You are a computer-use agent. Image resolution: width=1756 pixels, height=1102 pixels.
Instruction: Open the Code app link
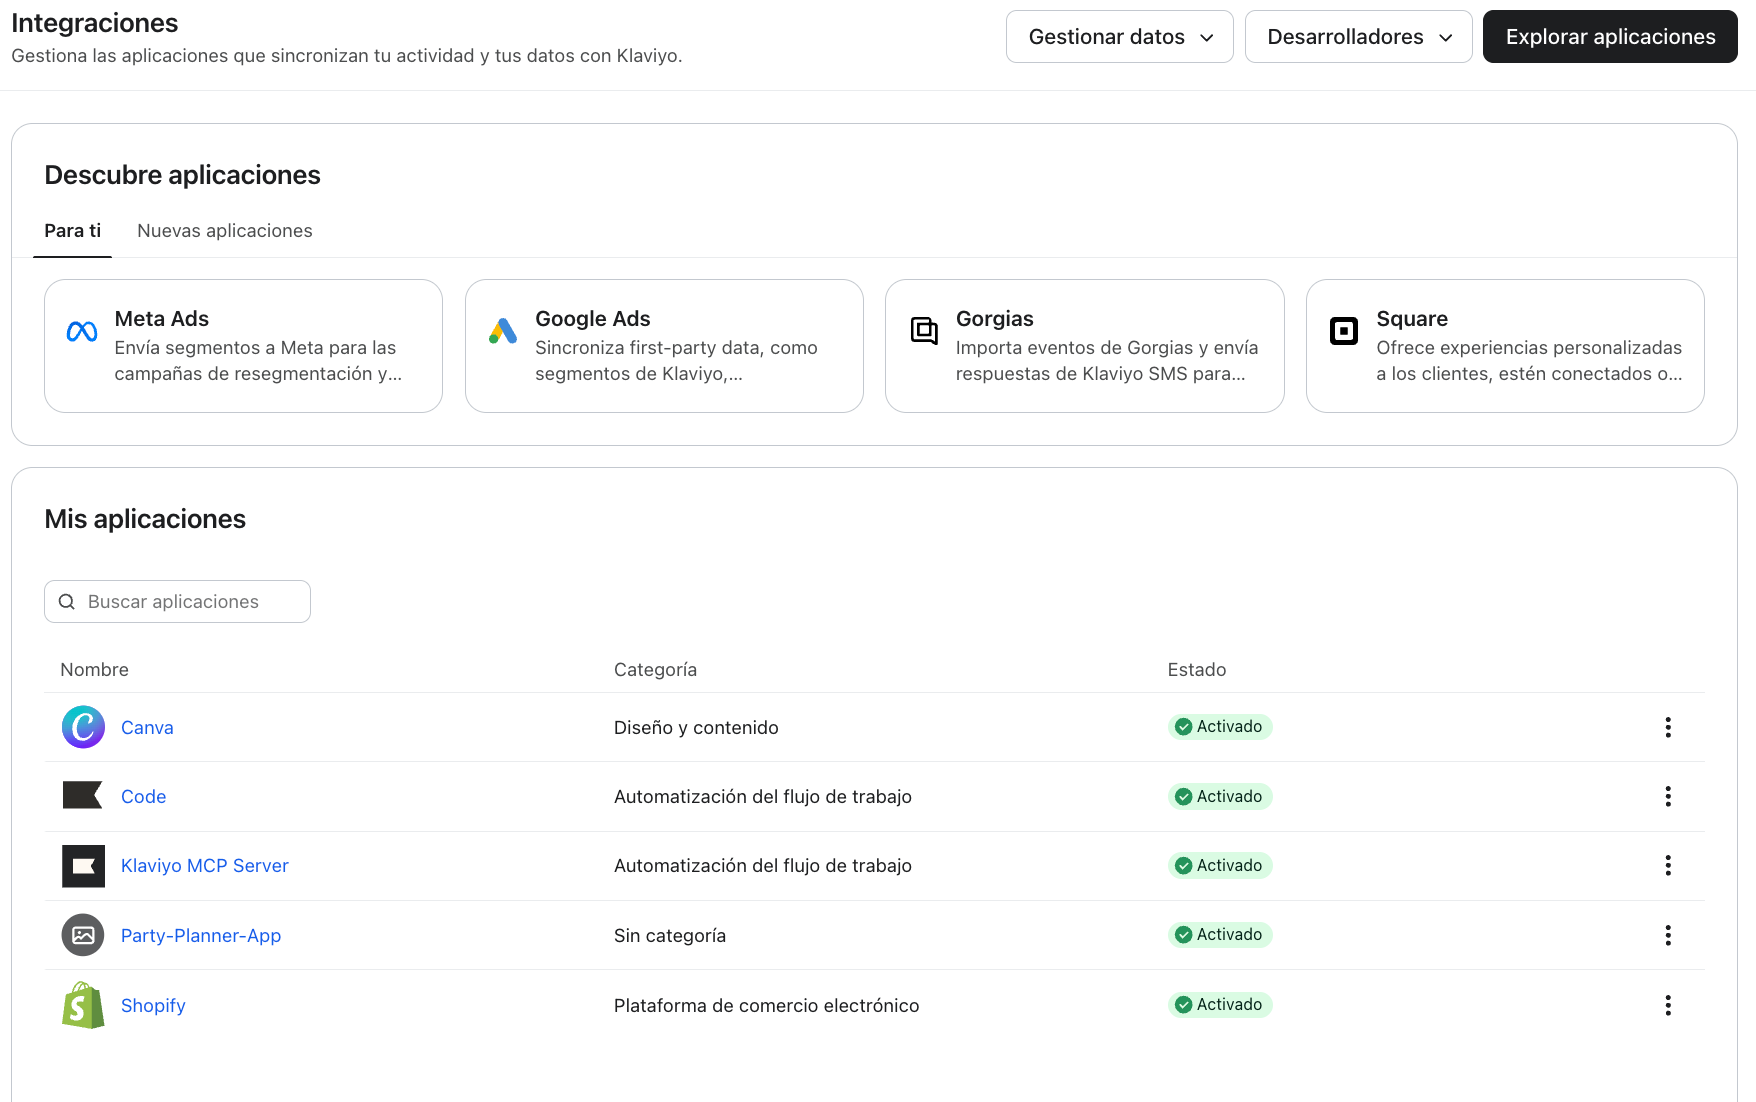click(x=144, y=797)
